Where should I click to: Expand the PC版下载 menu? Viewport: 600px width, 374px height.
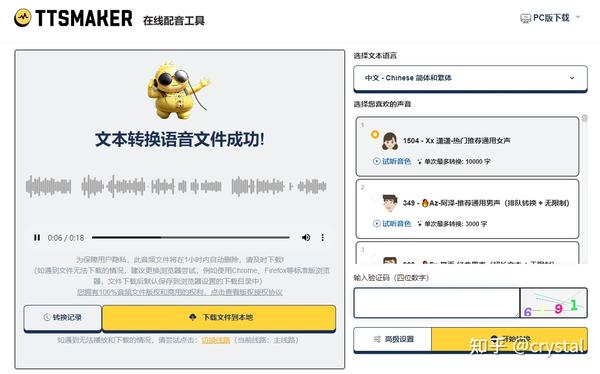pos(578,17)
